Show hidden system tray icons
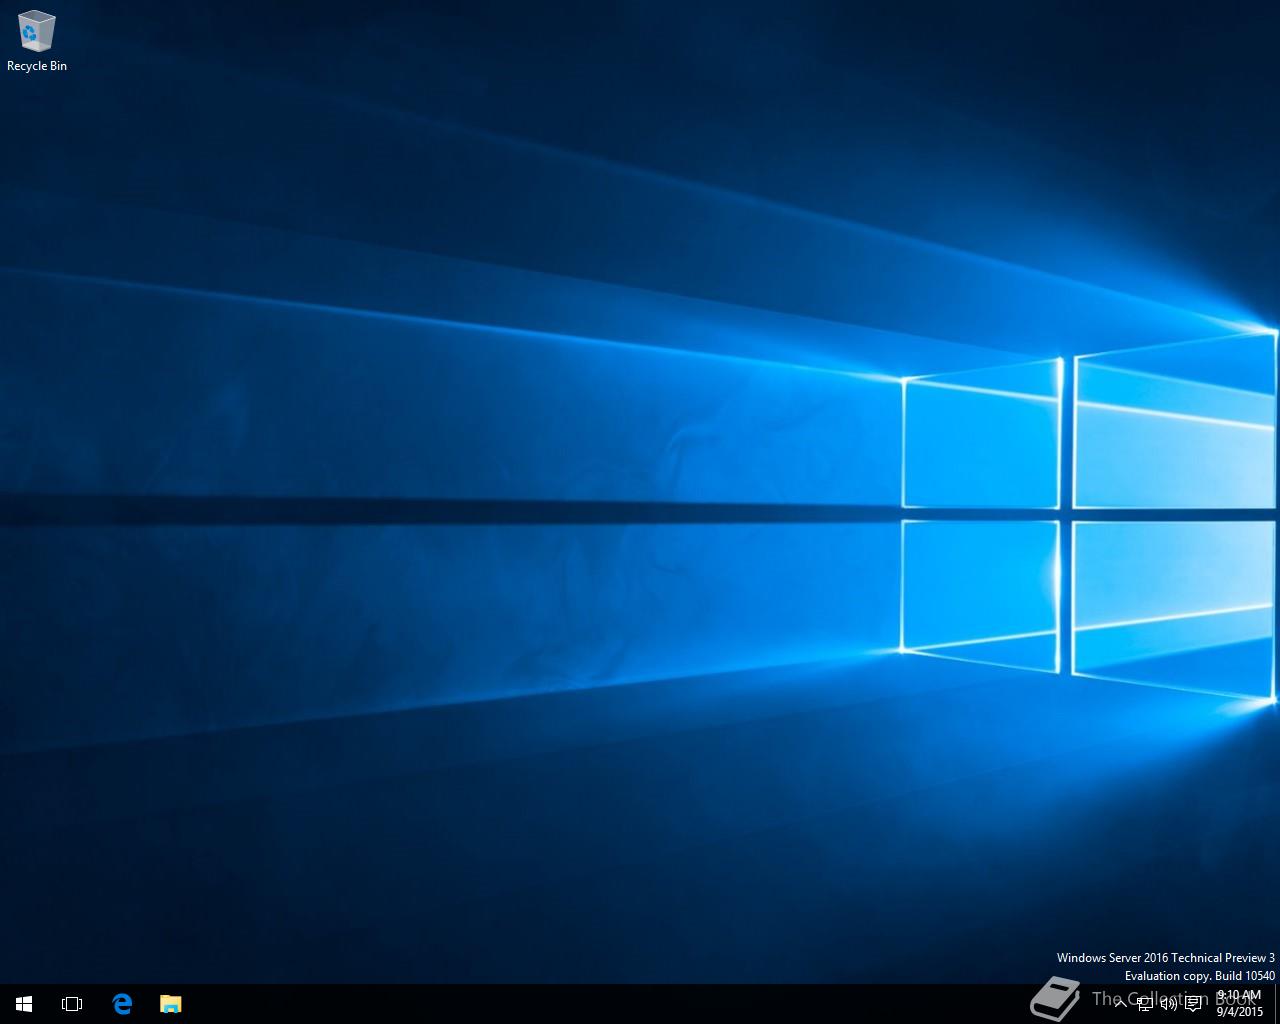The width and height of the screenshot is (1280, 1024). point(1120,1004)
